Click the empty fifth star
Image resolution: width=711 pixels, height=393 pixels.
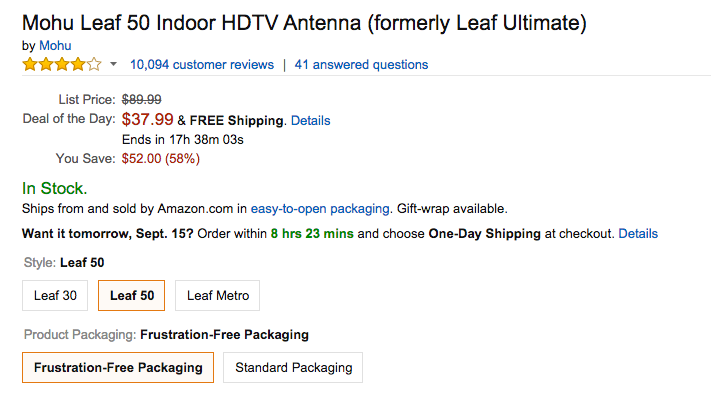(x=94, y=64)
